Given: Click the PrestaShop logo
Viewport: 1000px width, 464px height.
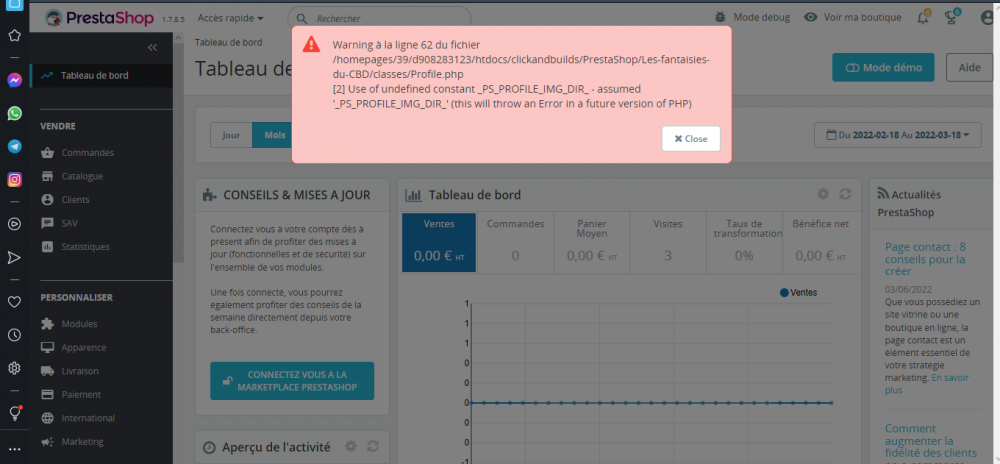Looking at the screenshot, I should [x=99, y=17].
